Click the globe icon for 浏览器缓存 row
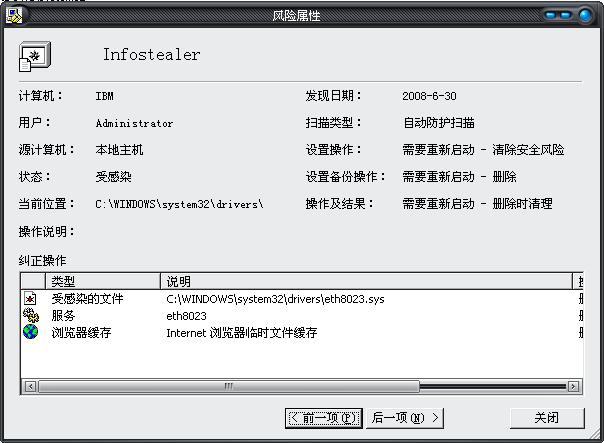This screenshot has height=443, width=604. point(30,332)
